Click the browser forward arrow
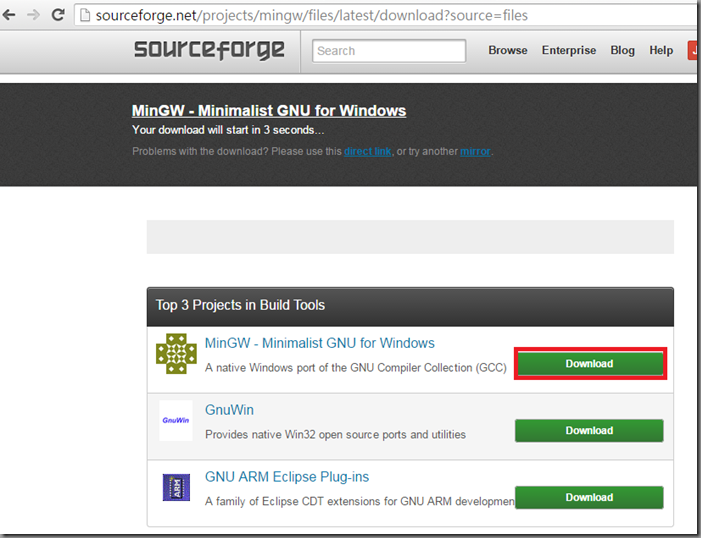 coord(33,15)
